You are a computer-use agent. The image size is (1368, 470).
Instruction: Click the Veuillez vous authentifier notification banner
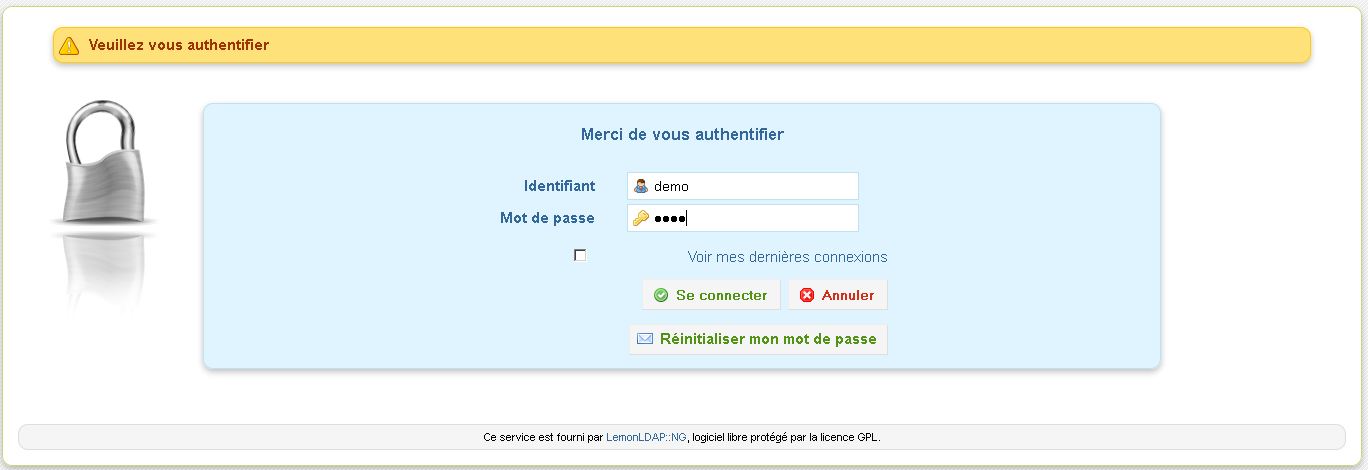(681, 45)
